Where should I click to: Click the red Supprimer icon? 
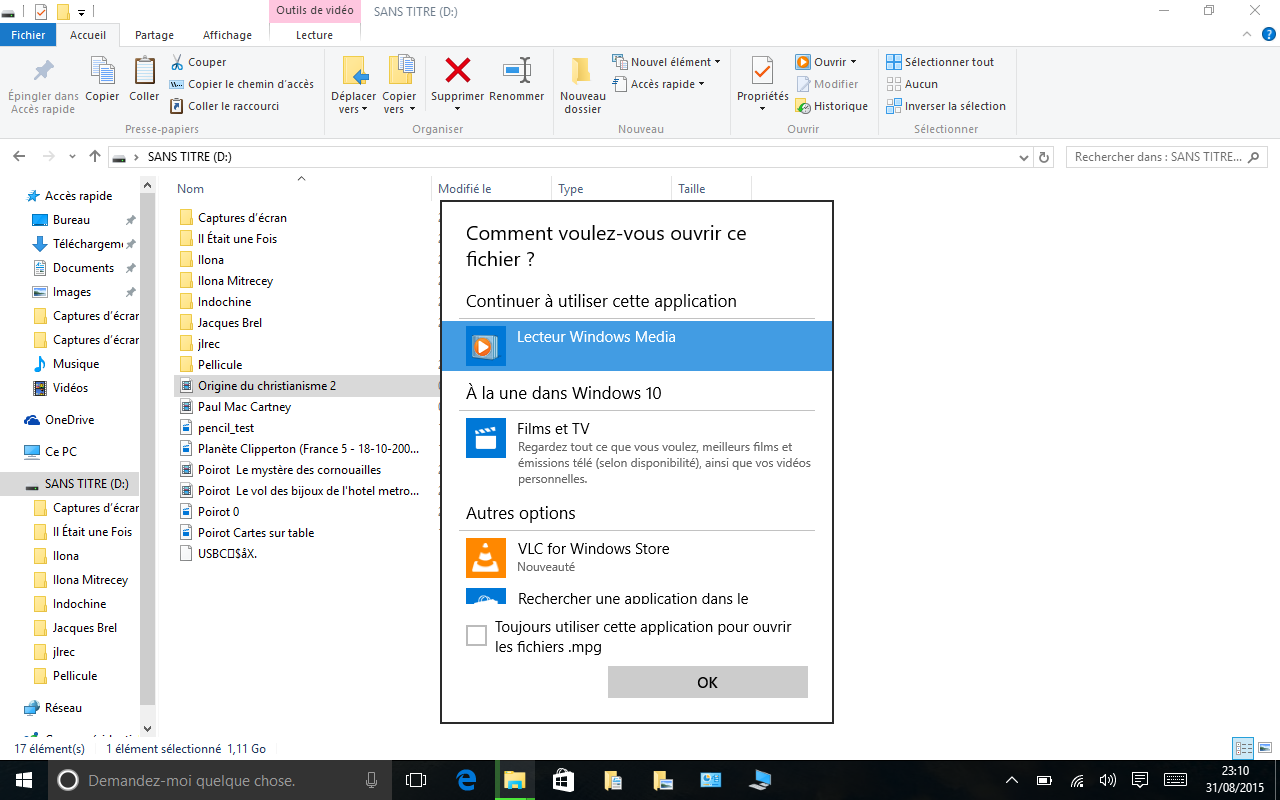(458, 70)
